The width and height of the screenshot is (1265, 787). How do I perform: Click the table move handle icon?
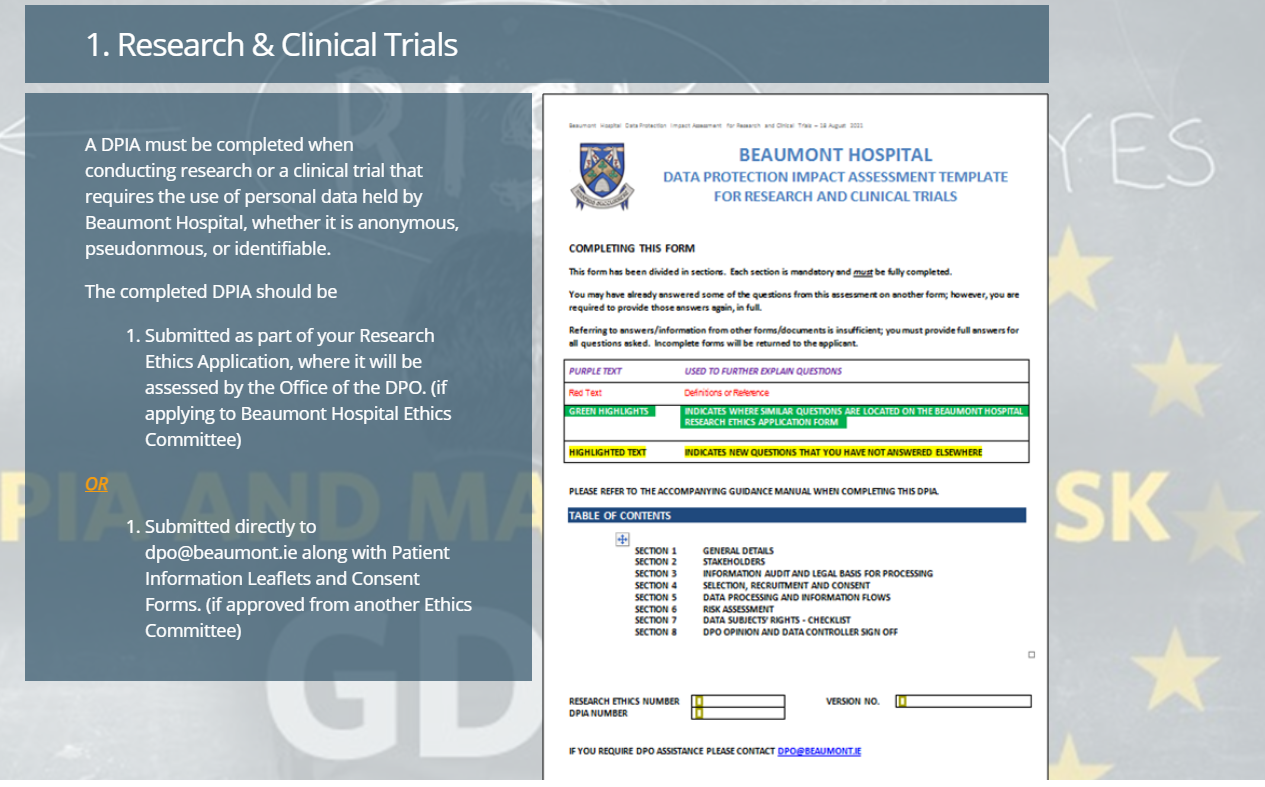click(x=621, y=539)
